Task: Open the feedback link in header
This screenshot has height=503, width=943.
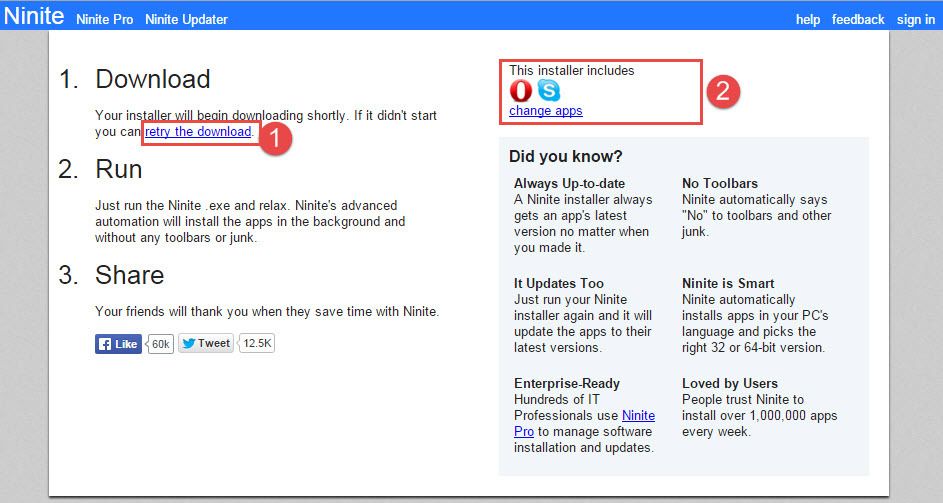Action: pyautogui.click(x=858, y=19)
